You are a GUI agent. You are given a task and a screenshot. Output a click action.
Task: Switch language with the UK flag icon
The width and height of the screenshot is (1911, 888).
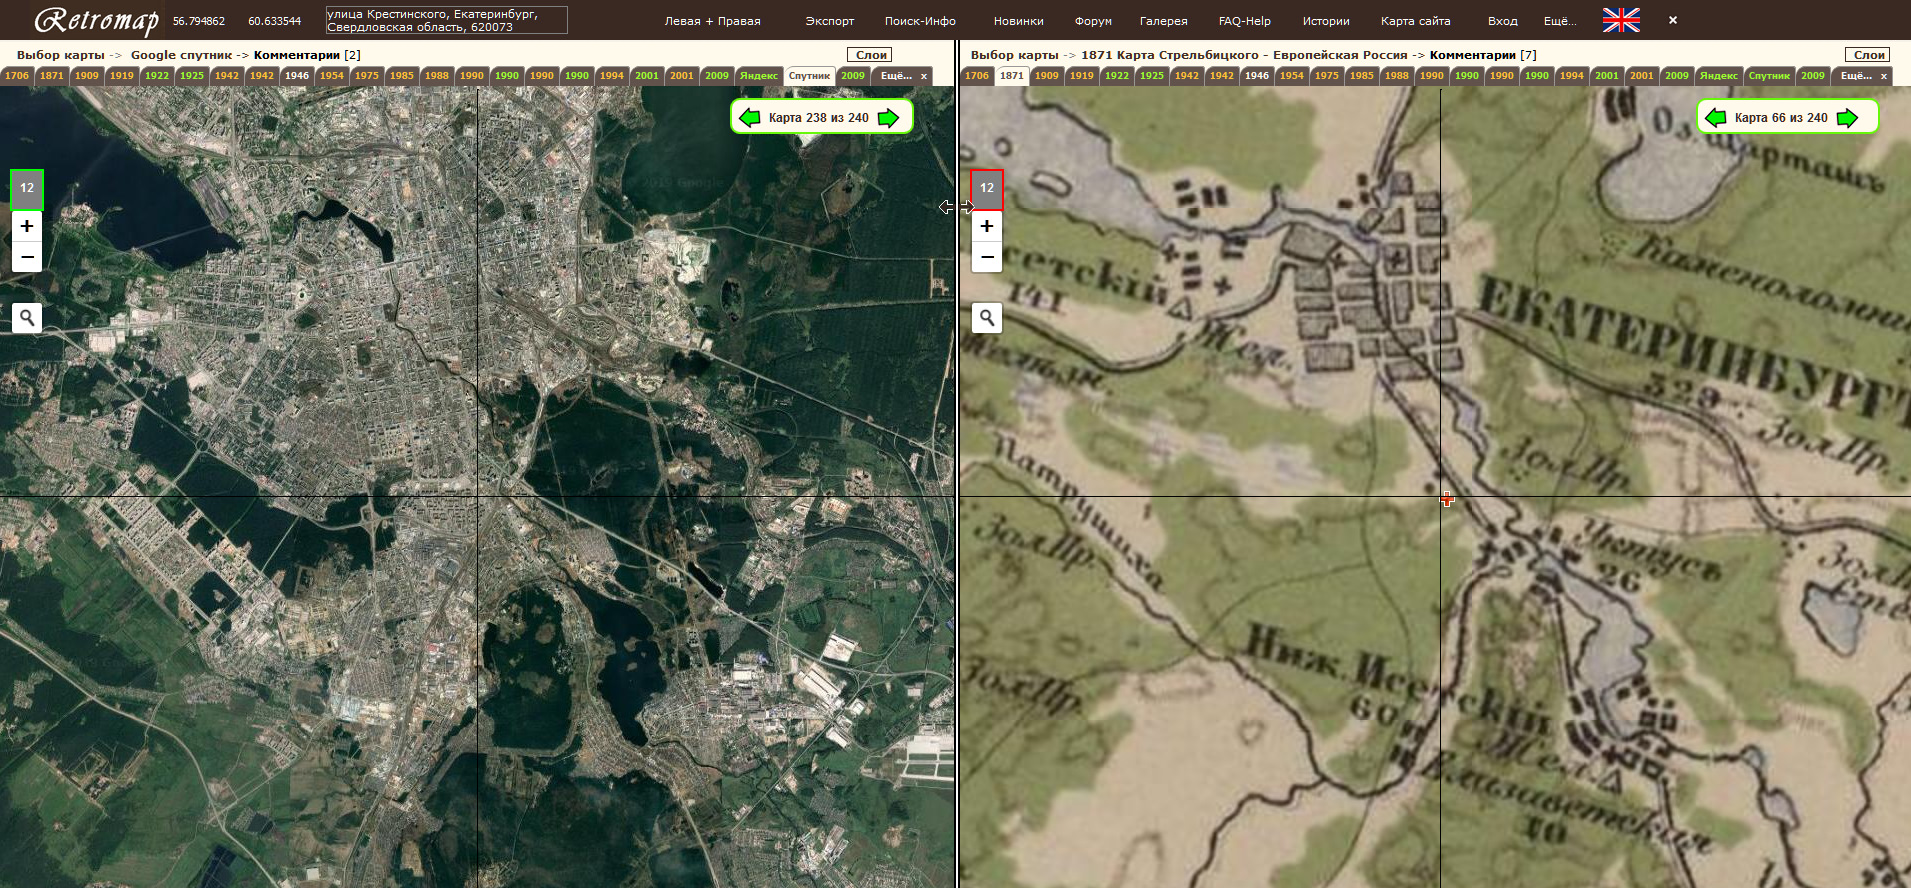(x=1621, y=20)
